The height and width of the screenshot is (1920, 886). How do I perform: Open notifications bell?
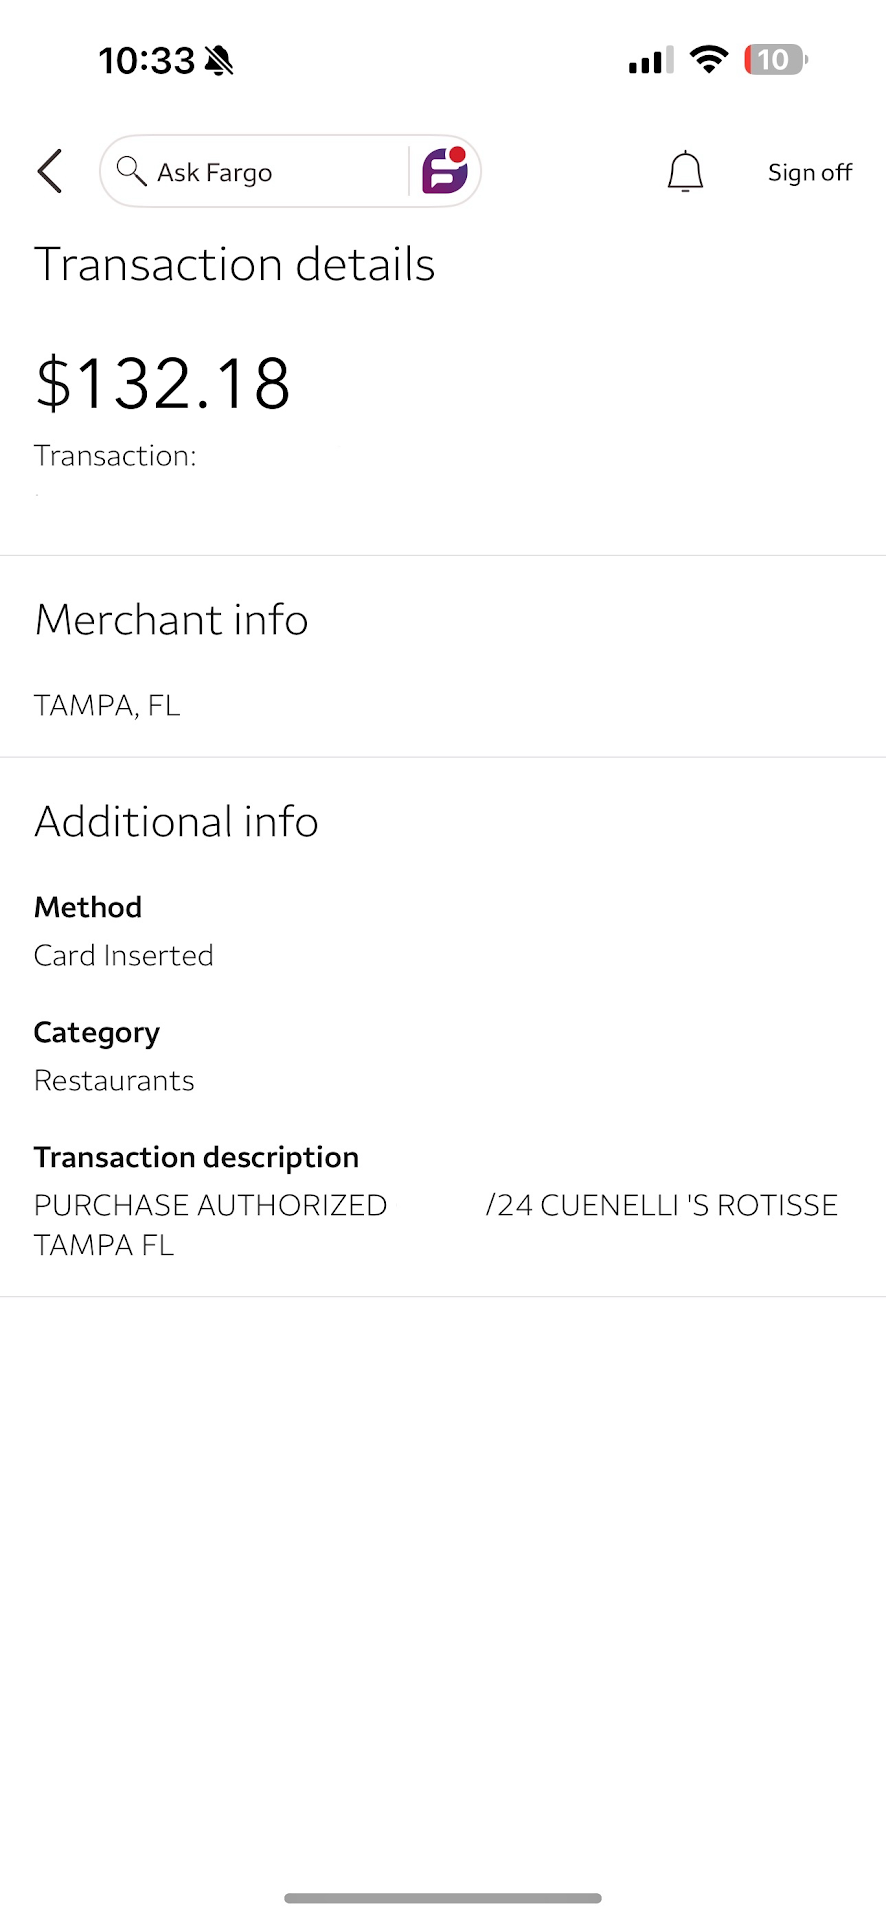[x=685, y=171]
